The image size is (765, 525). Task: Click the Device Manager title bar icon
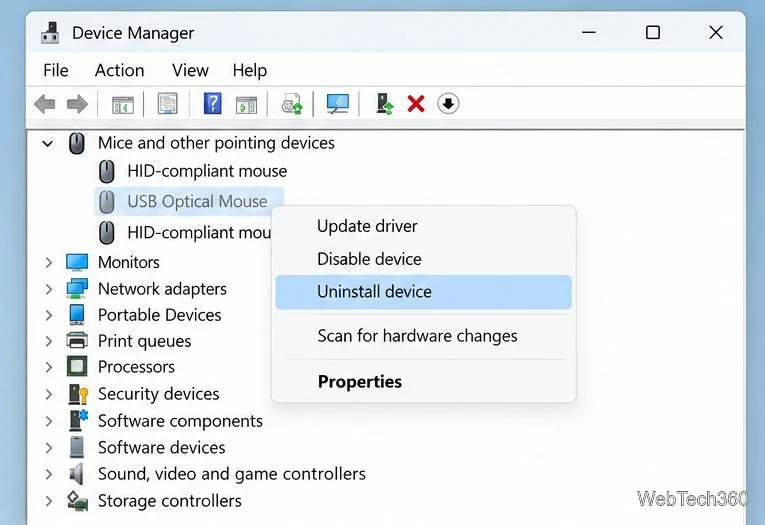pos(50,33)
